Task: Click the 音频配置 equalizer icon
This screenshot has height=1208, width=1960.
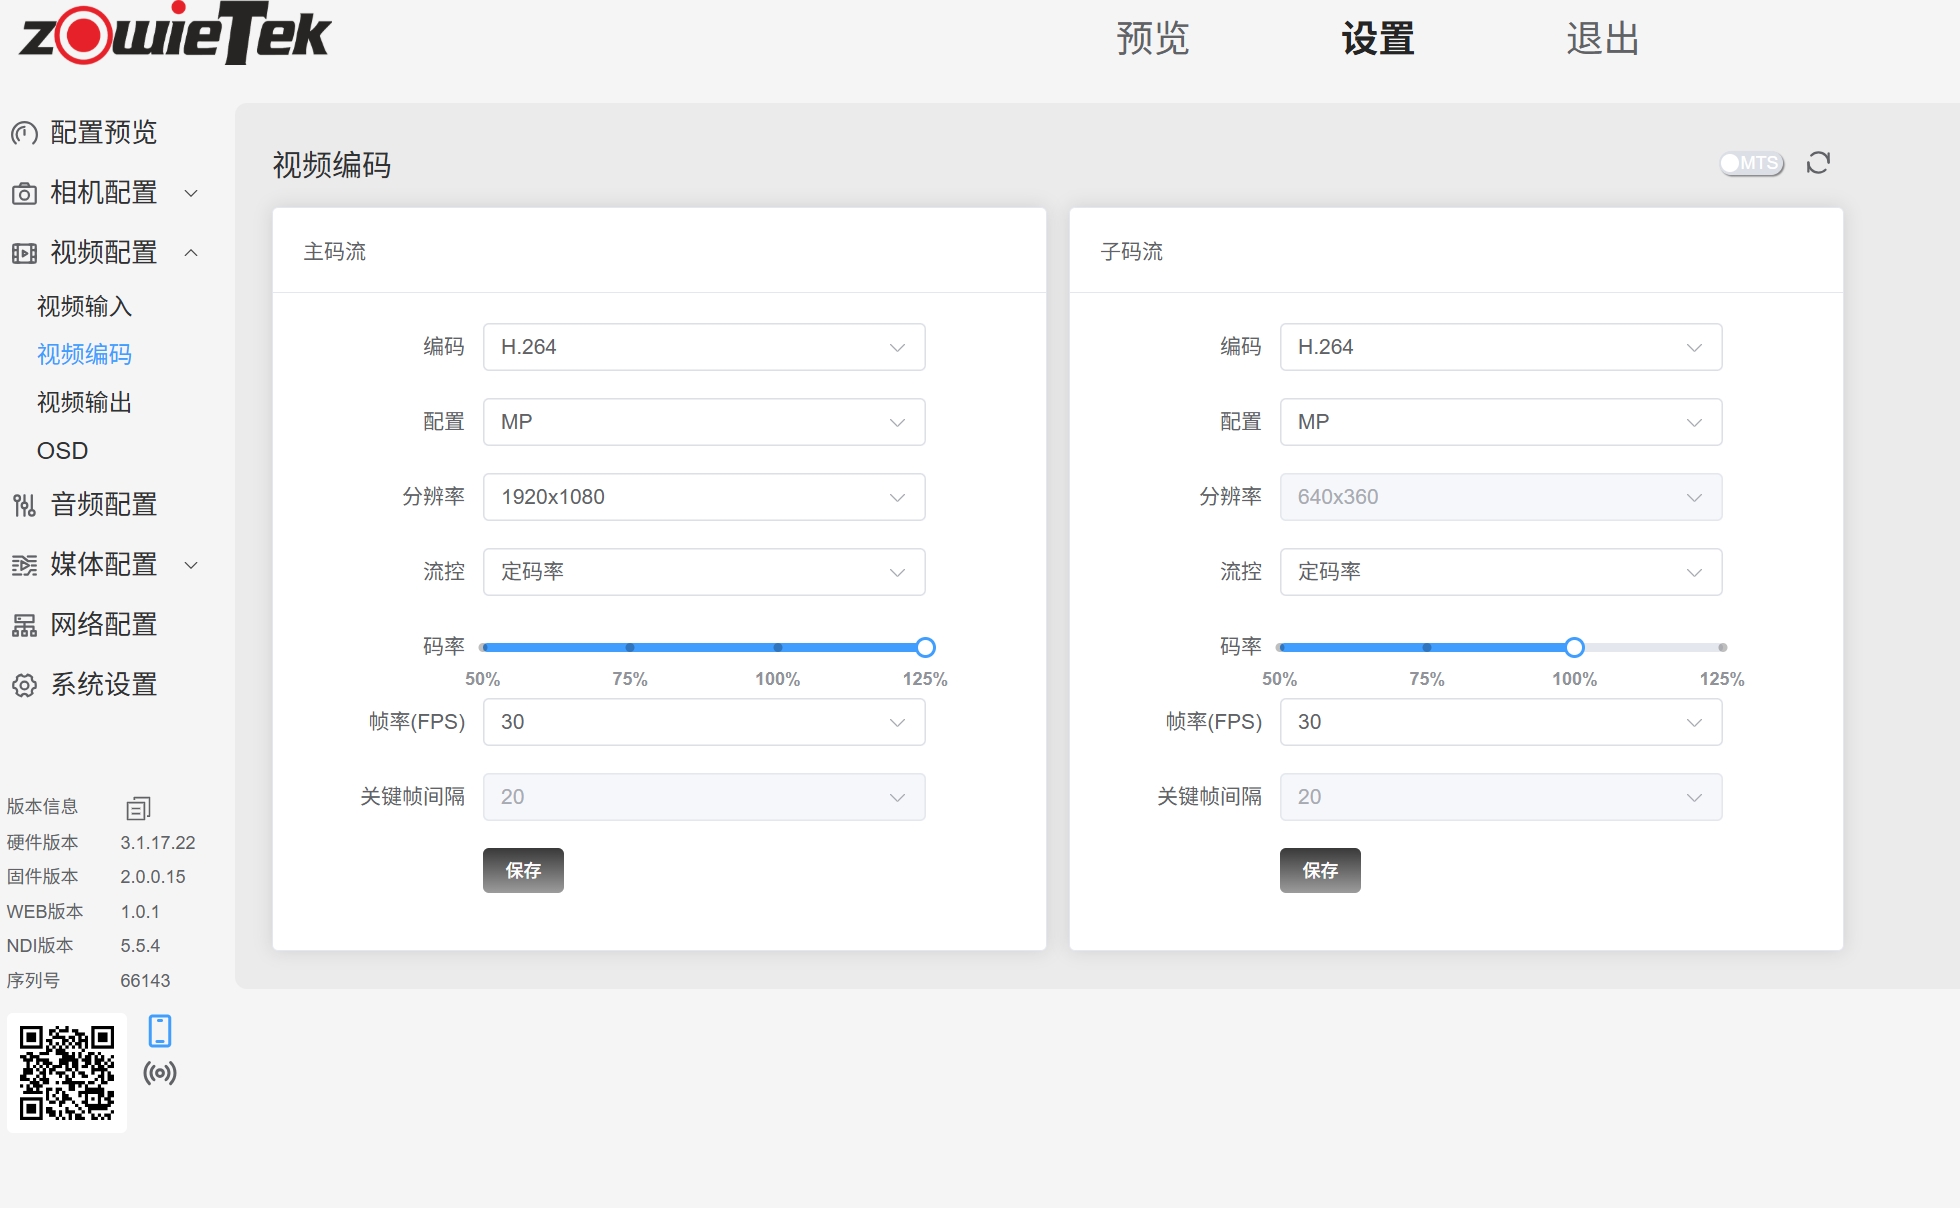Action: (x=24, y=505)
